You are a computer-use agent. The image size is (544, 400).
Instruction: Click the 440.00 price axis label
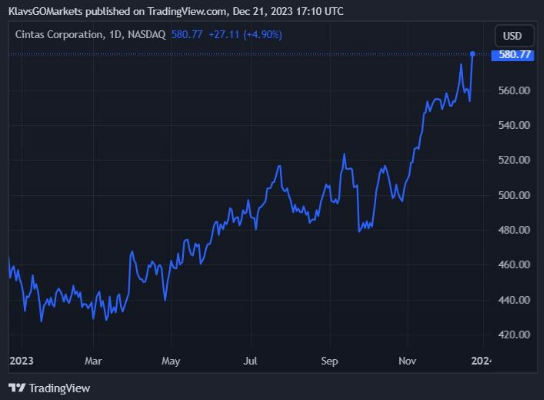(x=514, y=300)
